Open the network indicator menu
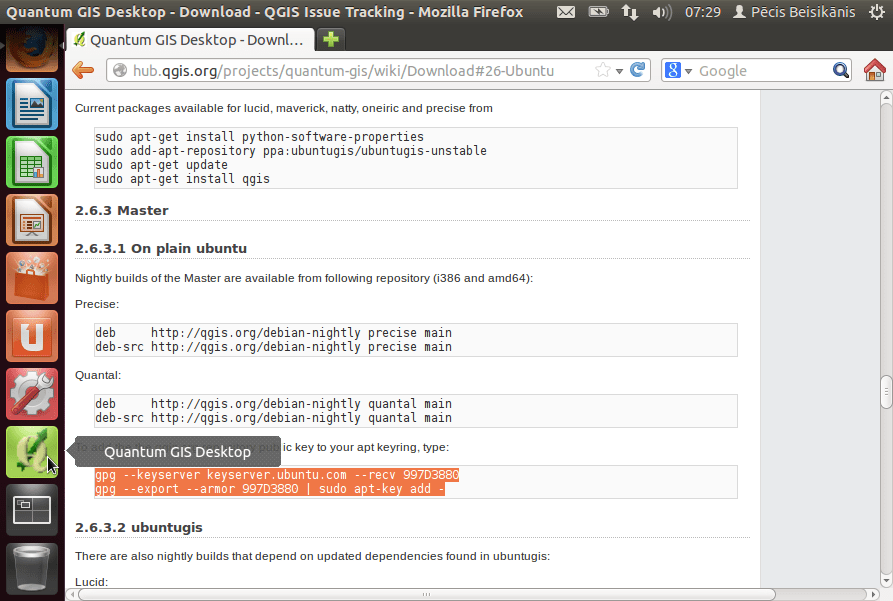 (x=630, y=11)
